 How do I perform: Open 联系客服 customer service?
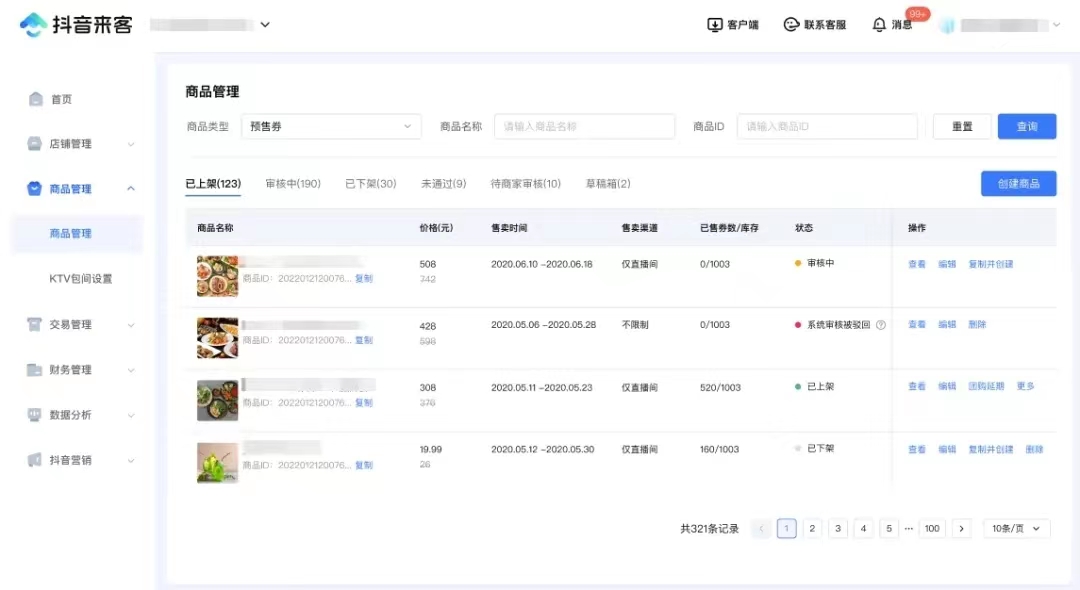point(815,24)
